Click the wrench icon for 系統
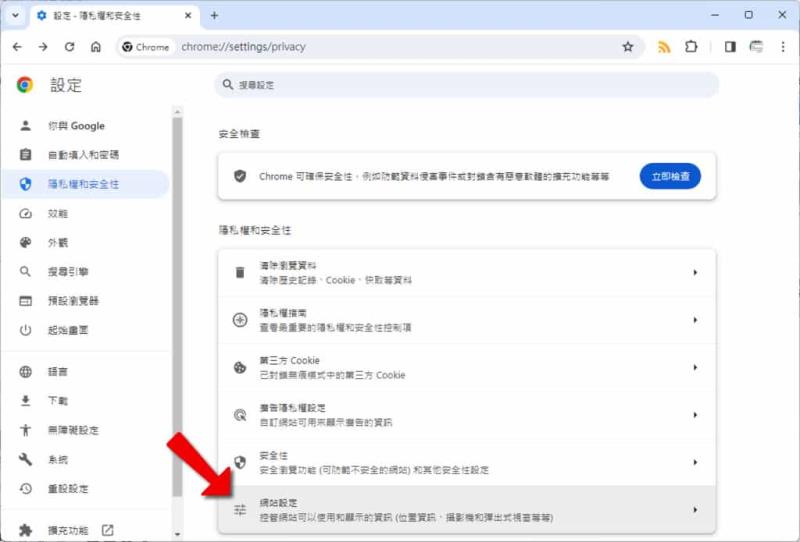Screen dimensions: 800x542 [26, 459]
